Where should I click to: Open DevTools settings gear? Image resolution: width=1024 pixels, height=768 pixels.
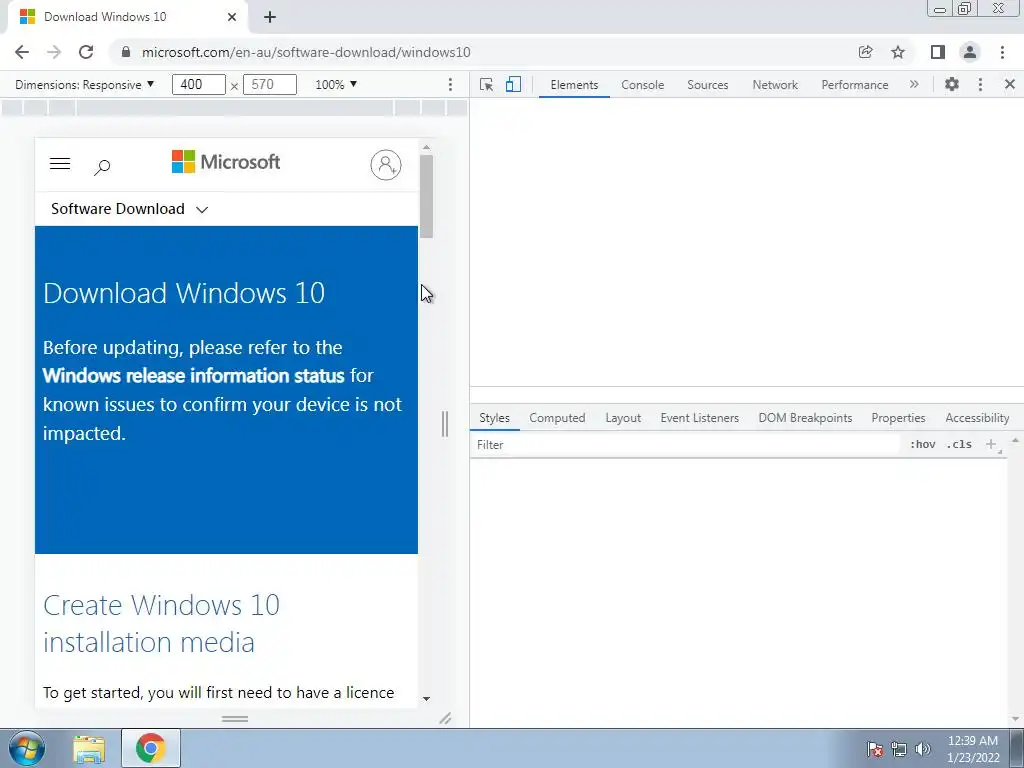[x=952, y=84]
